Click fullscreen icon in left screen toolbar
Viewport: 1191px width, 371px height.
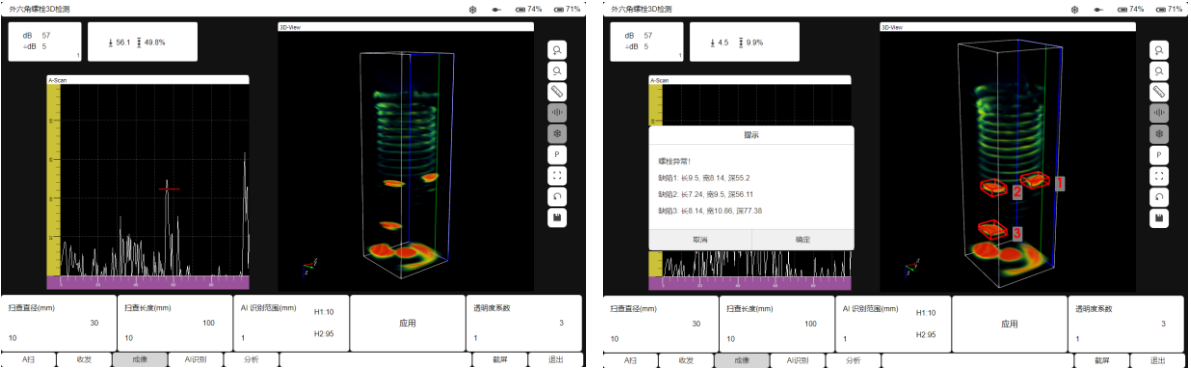click(558, 176)
